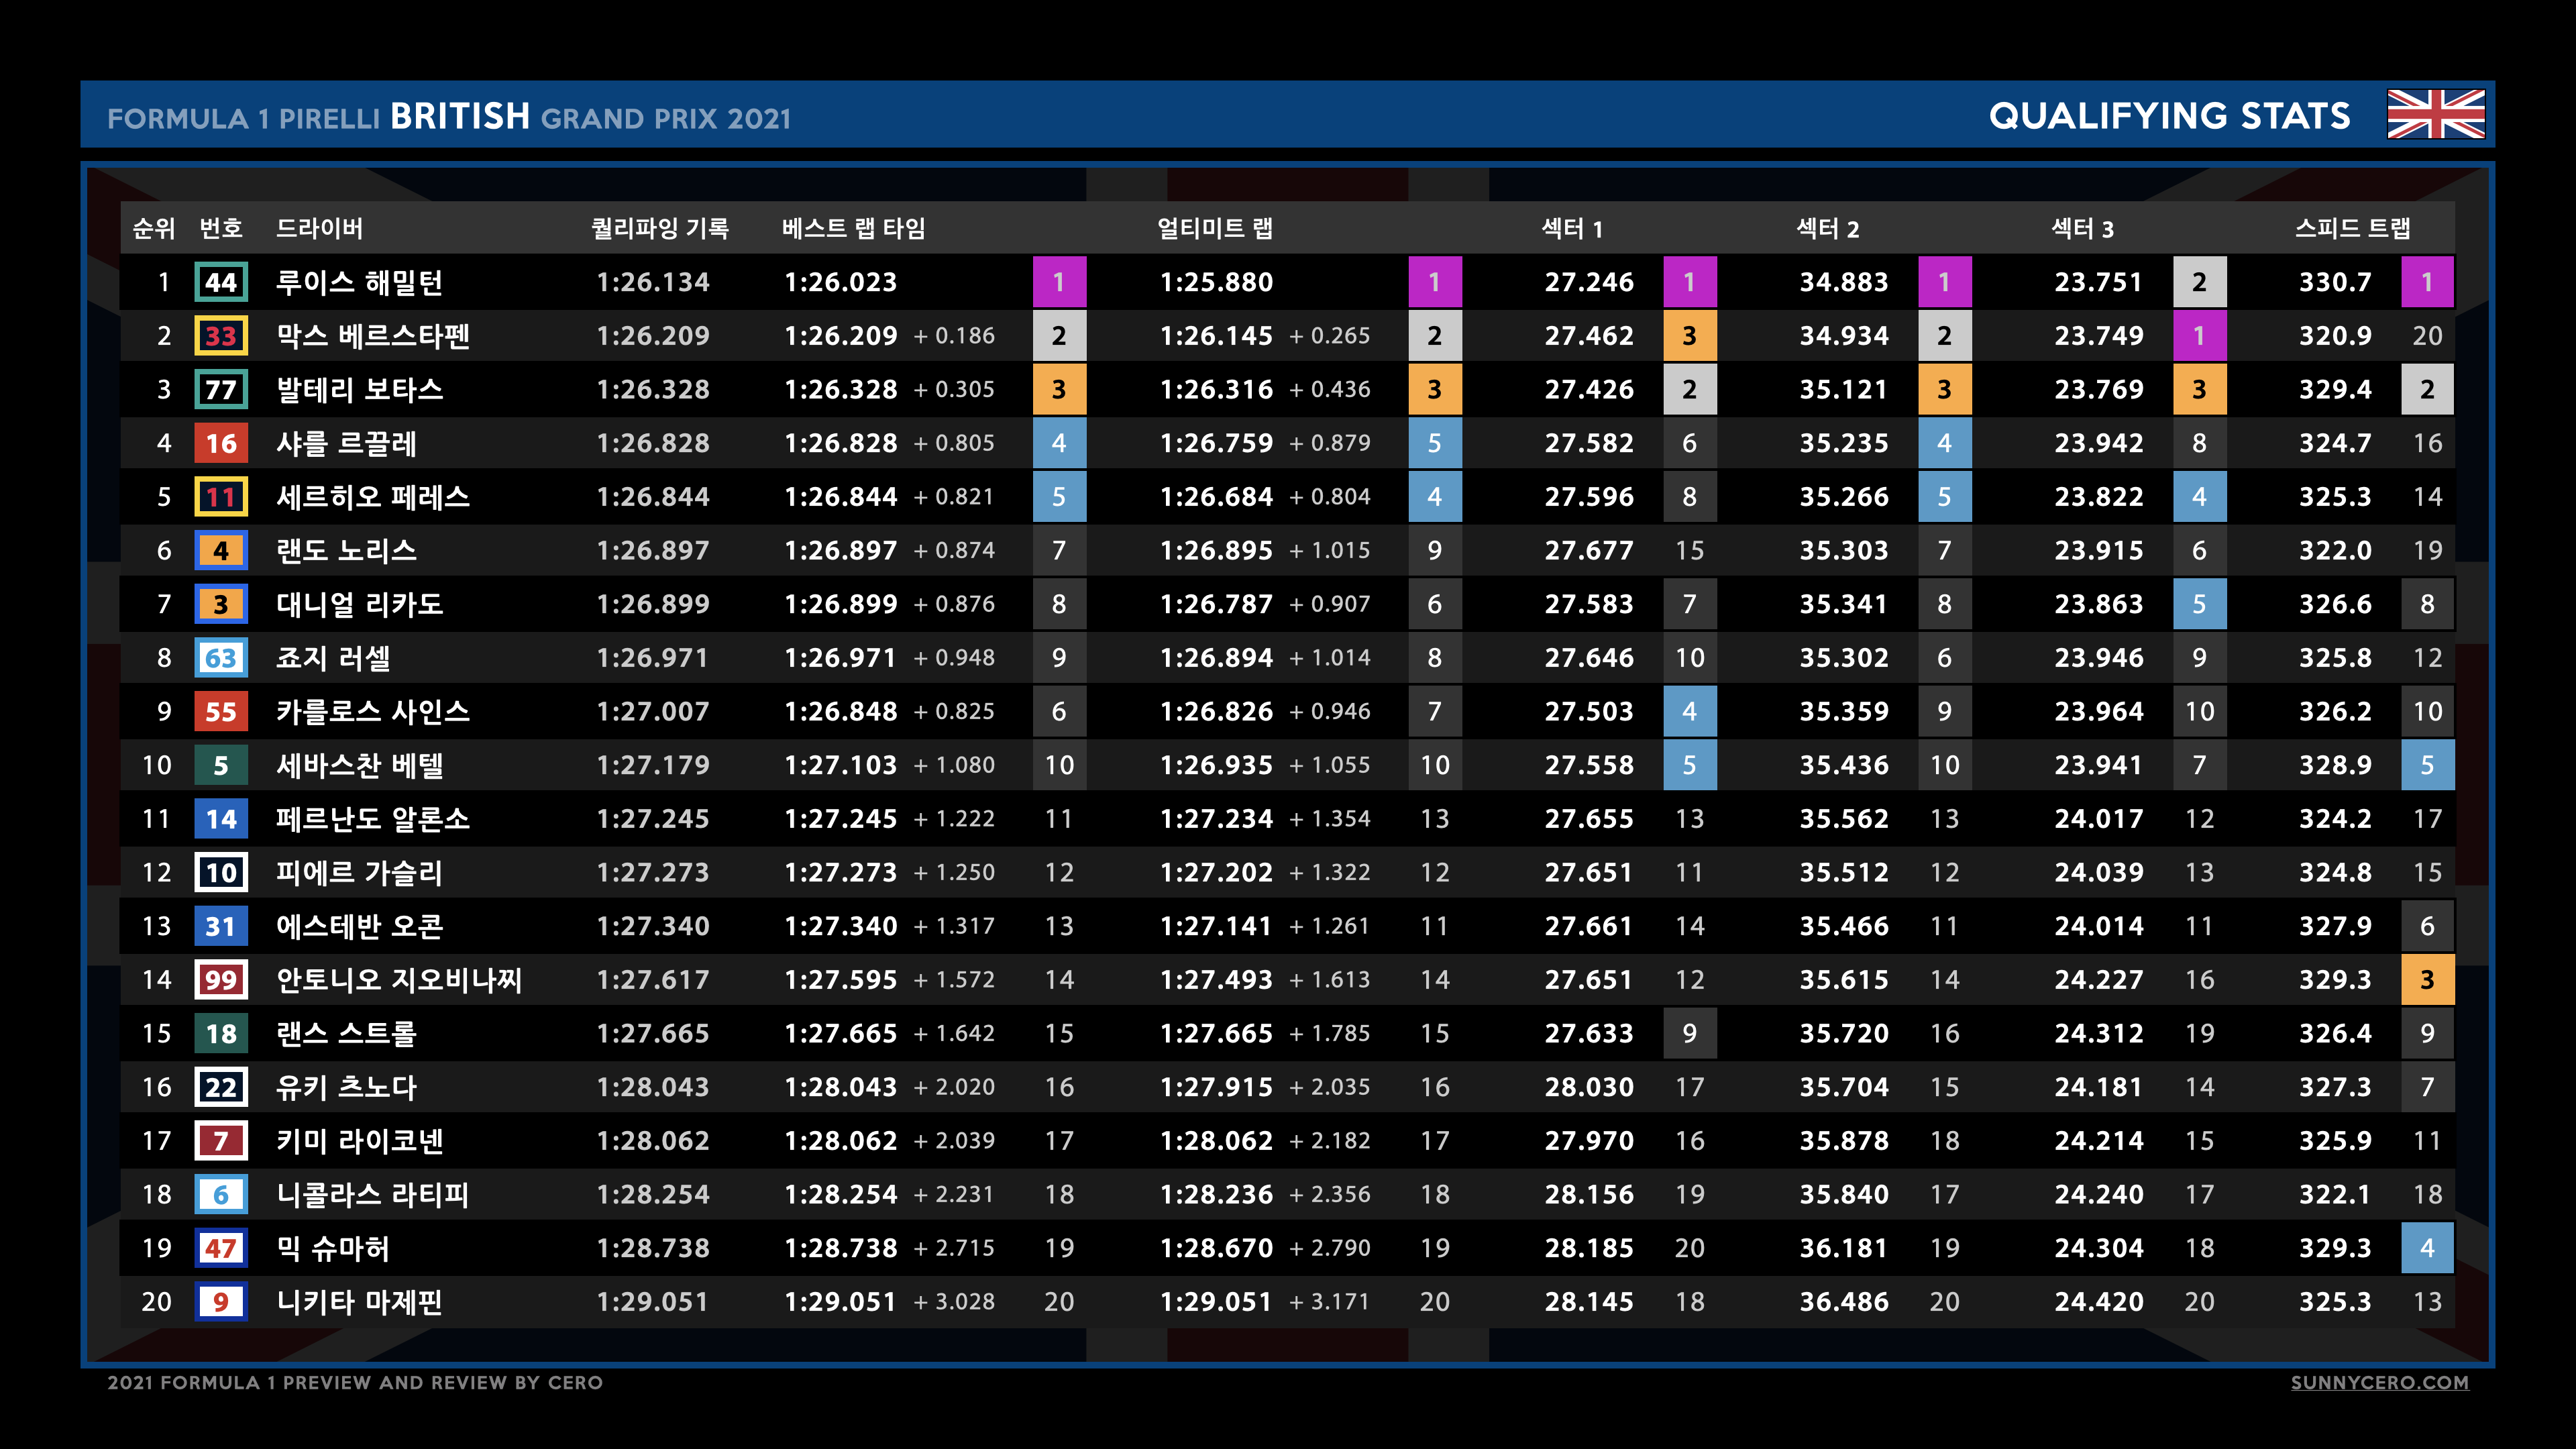Image resolution: width=2576 pixels, height=1449 pixels.
Task: Click orange rank 3 swatch in Giovinazzi's row
Action: [x=2427, y=980]
